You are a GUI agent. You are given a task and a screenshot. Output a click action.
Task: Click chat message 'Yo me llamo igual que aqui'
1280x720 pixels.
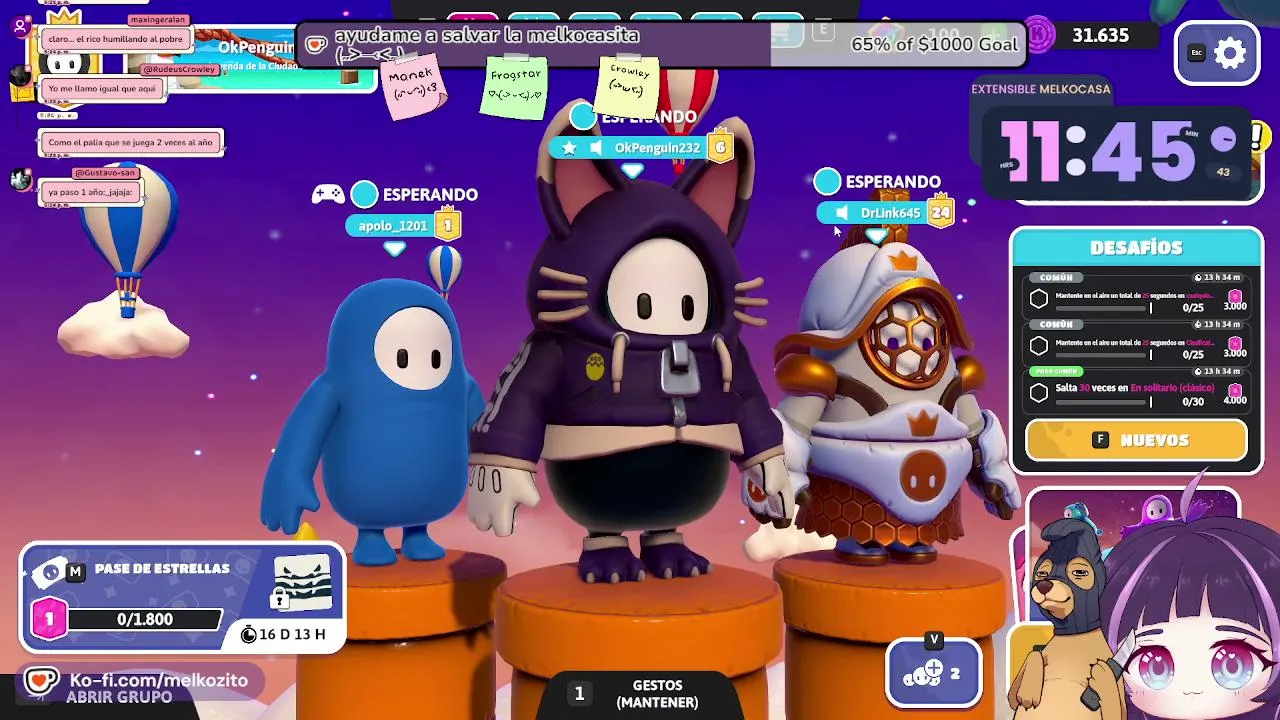coord(102,88)
